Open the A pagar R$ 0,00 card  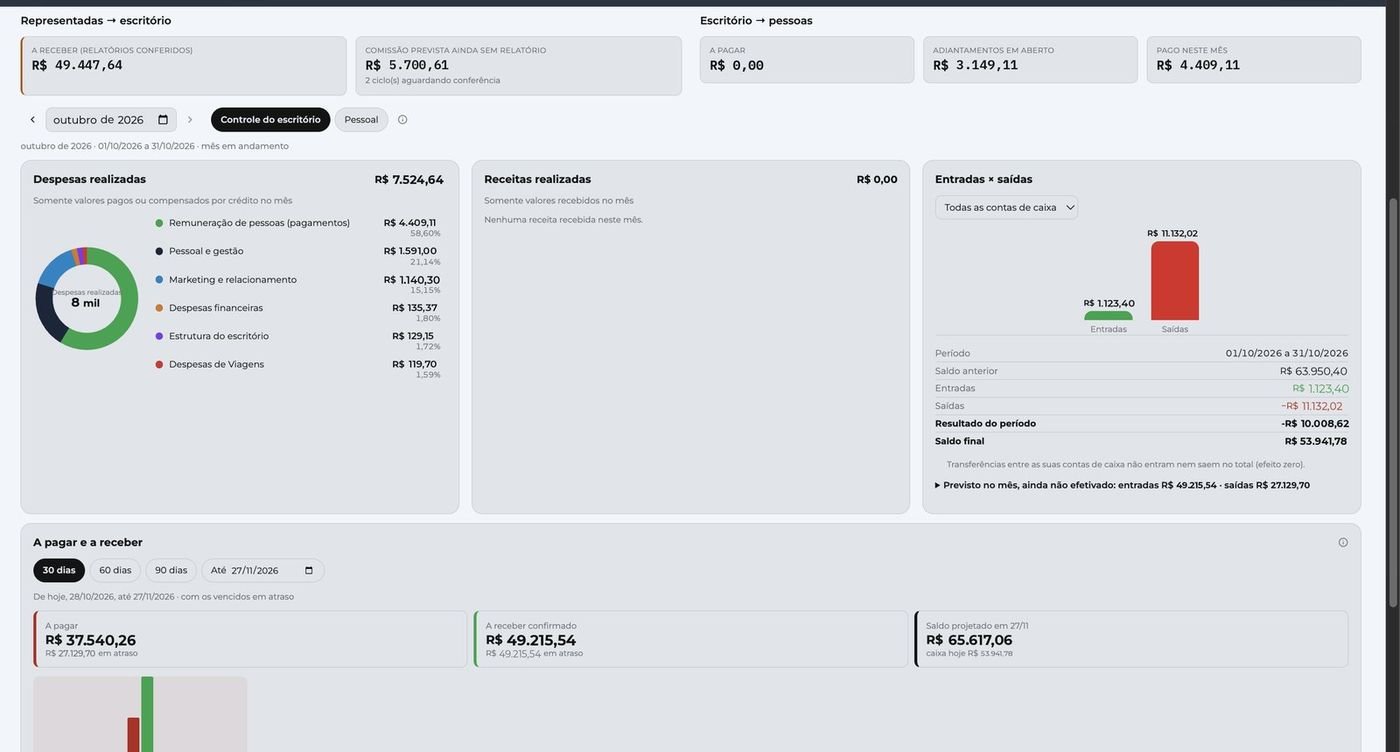point(807,60)
